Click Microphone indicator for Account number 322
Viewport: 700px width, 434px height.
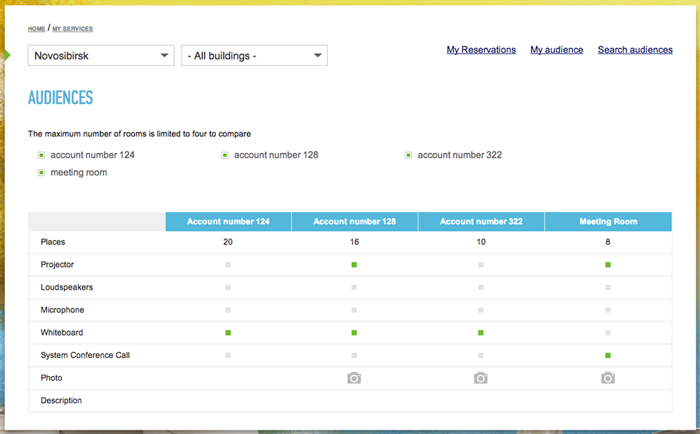[x=481, y=310]
